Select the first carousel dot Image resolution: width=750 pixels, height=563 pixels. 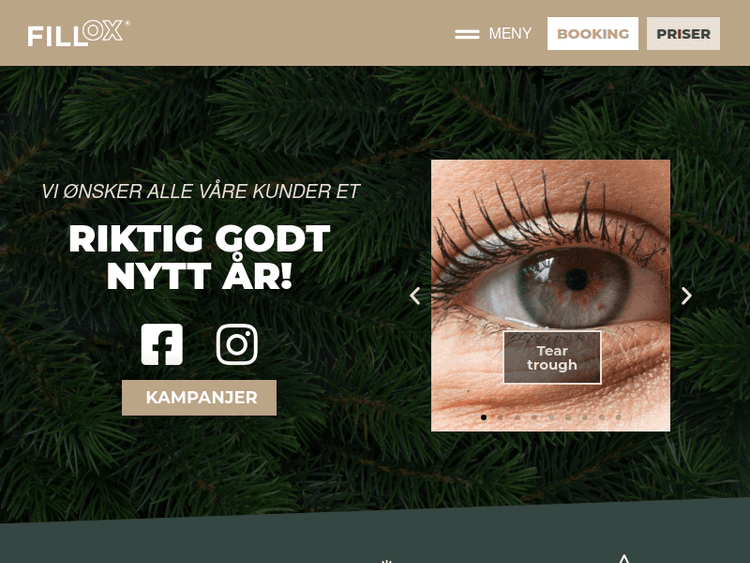[x=484, y=418]
